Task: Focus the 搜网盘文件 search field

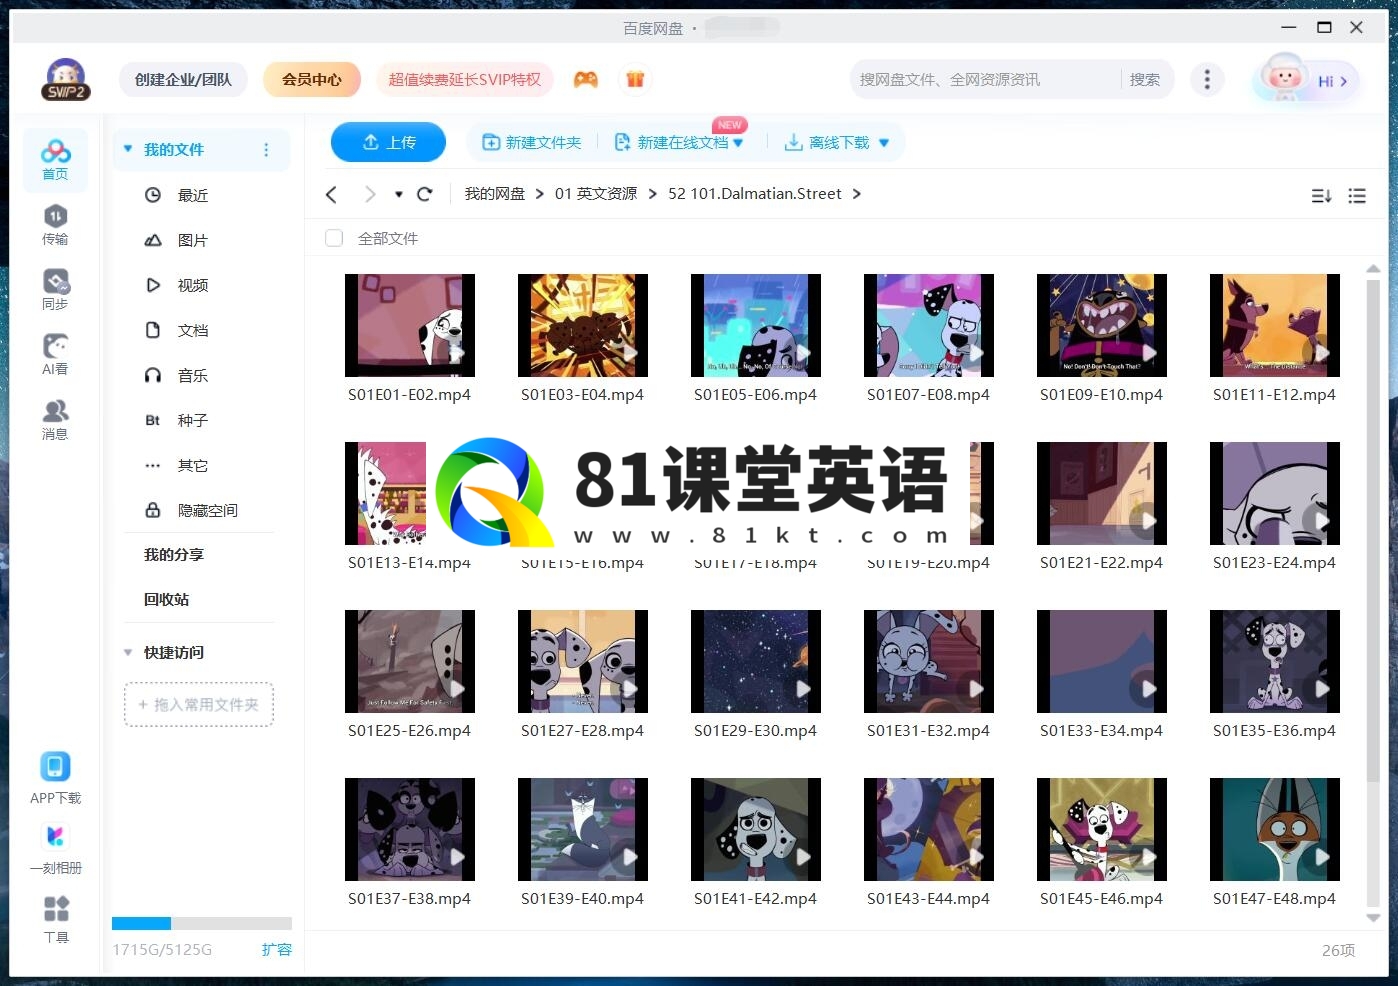Action: tap(985, 79)
